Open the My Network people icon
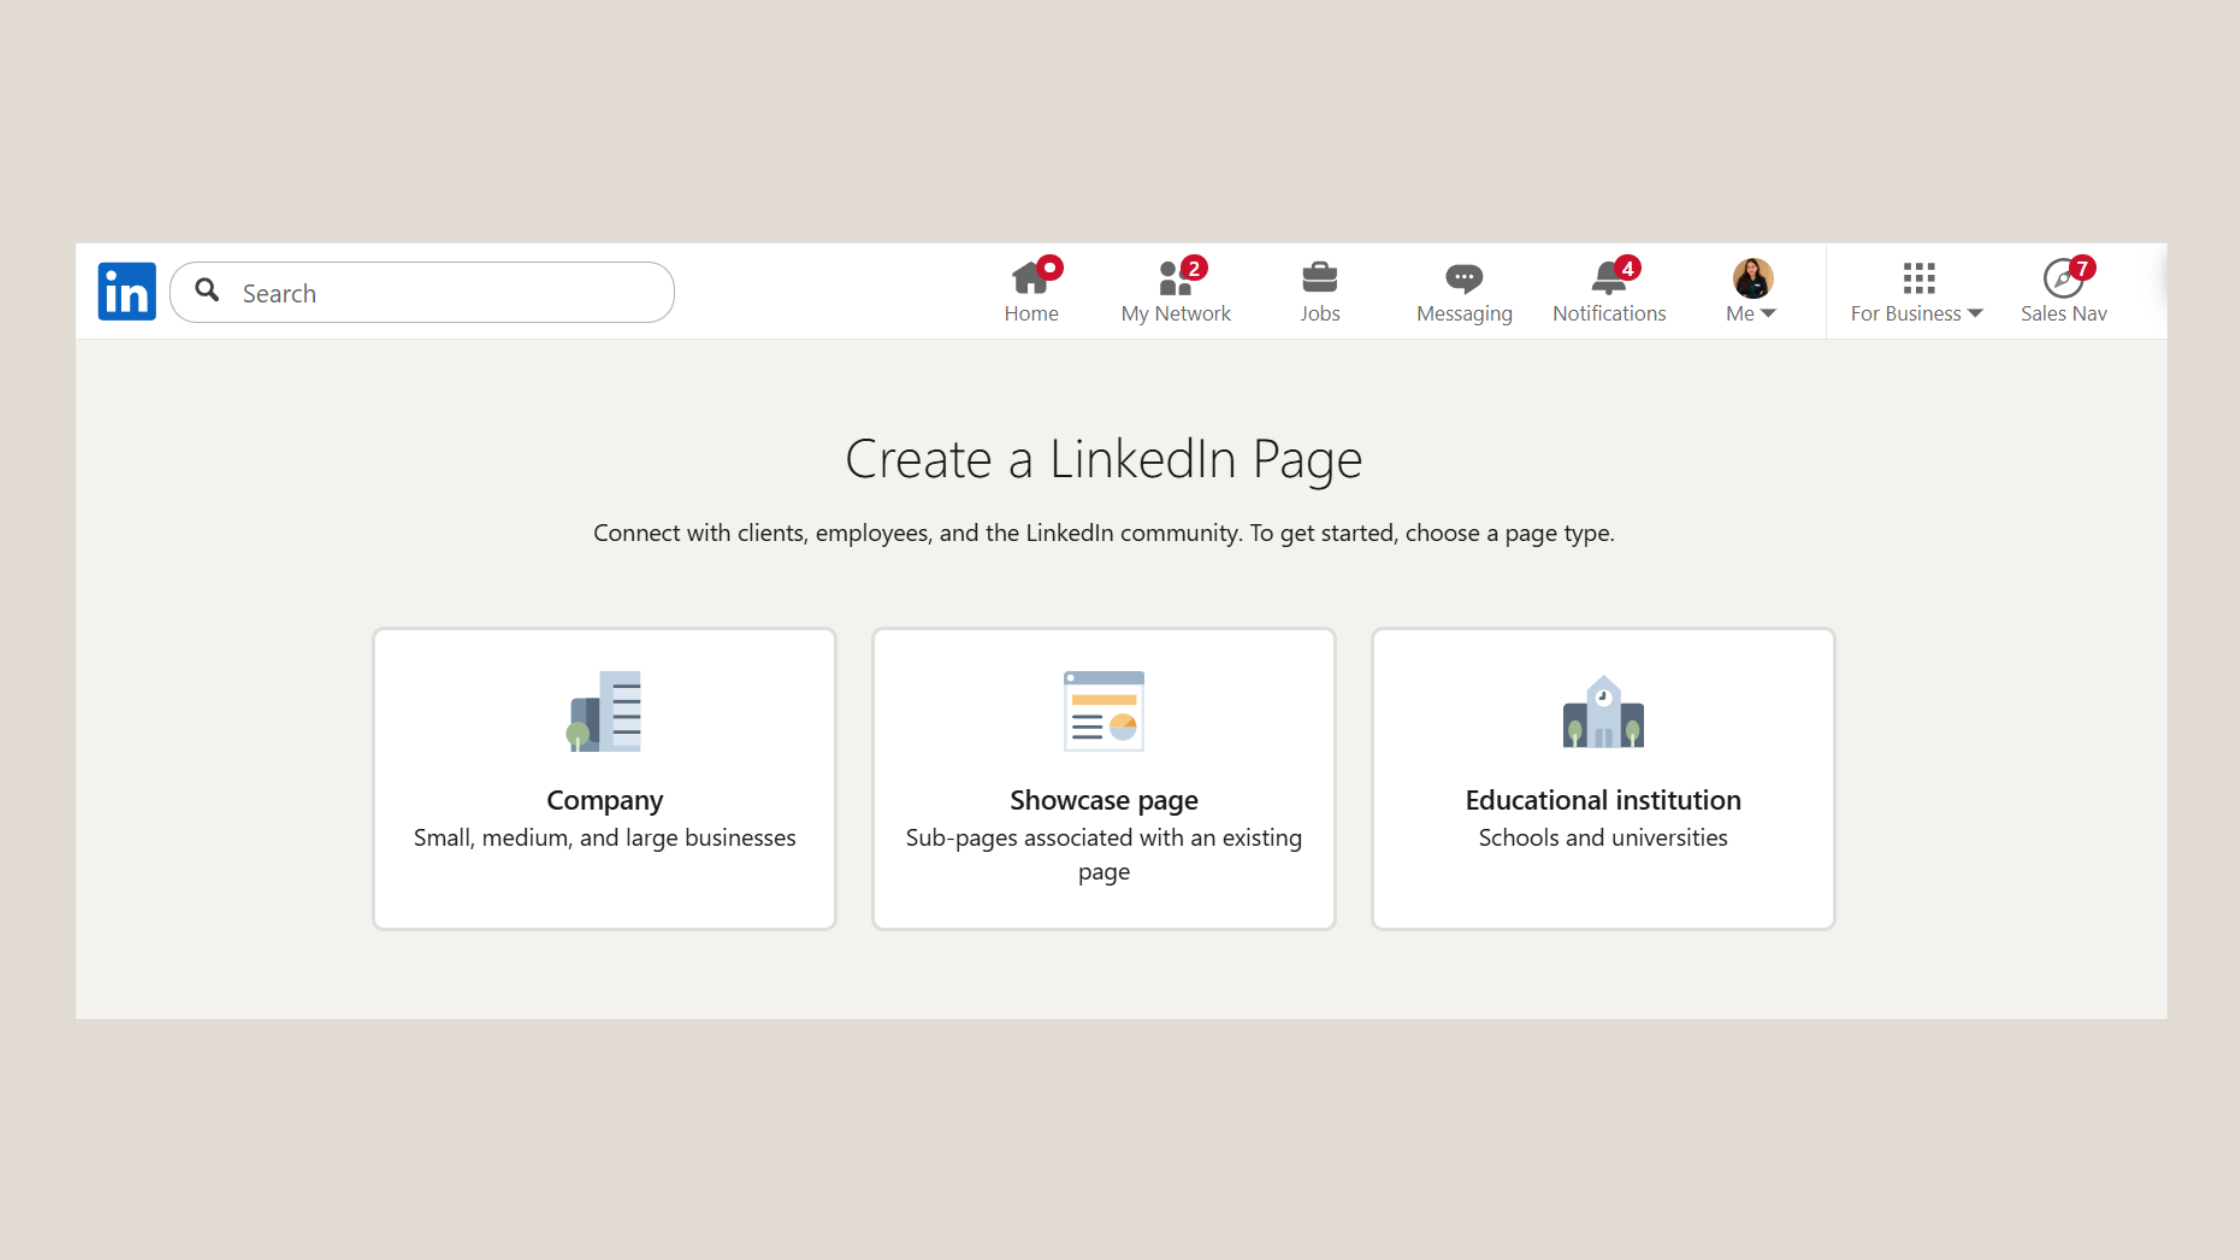Screen dimensions: 2240x1260 pyautogui.click(x=1175, y=278)
